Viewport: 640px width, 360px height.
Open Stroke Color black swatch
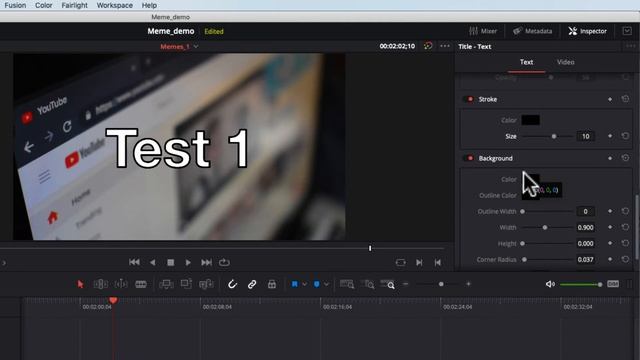coord(531,120)
